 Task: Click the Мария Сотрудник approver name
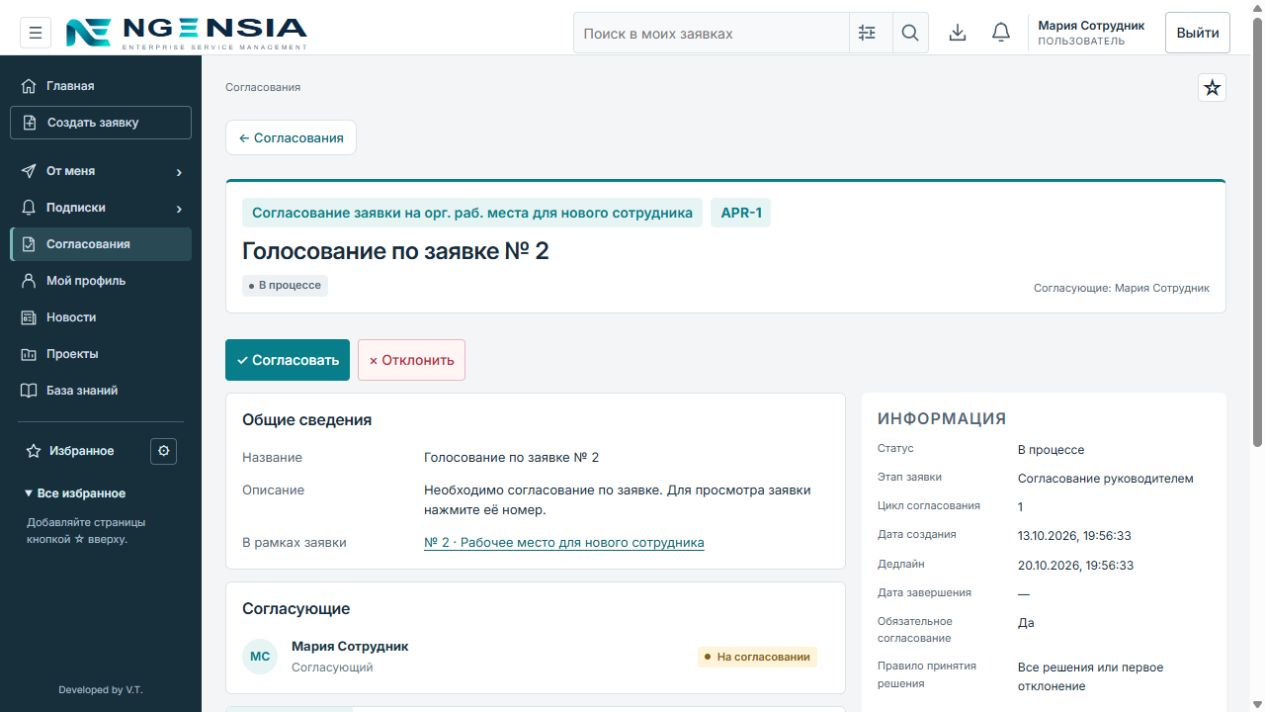pyautogui.click(x=350, y=646)
